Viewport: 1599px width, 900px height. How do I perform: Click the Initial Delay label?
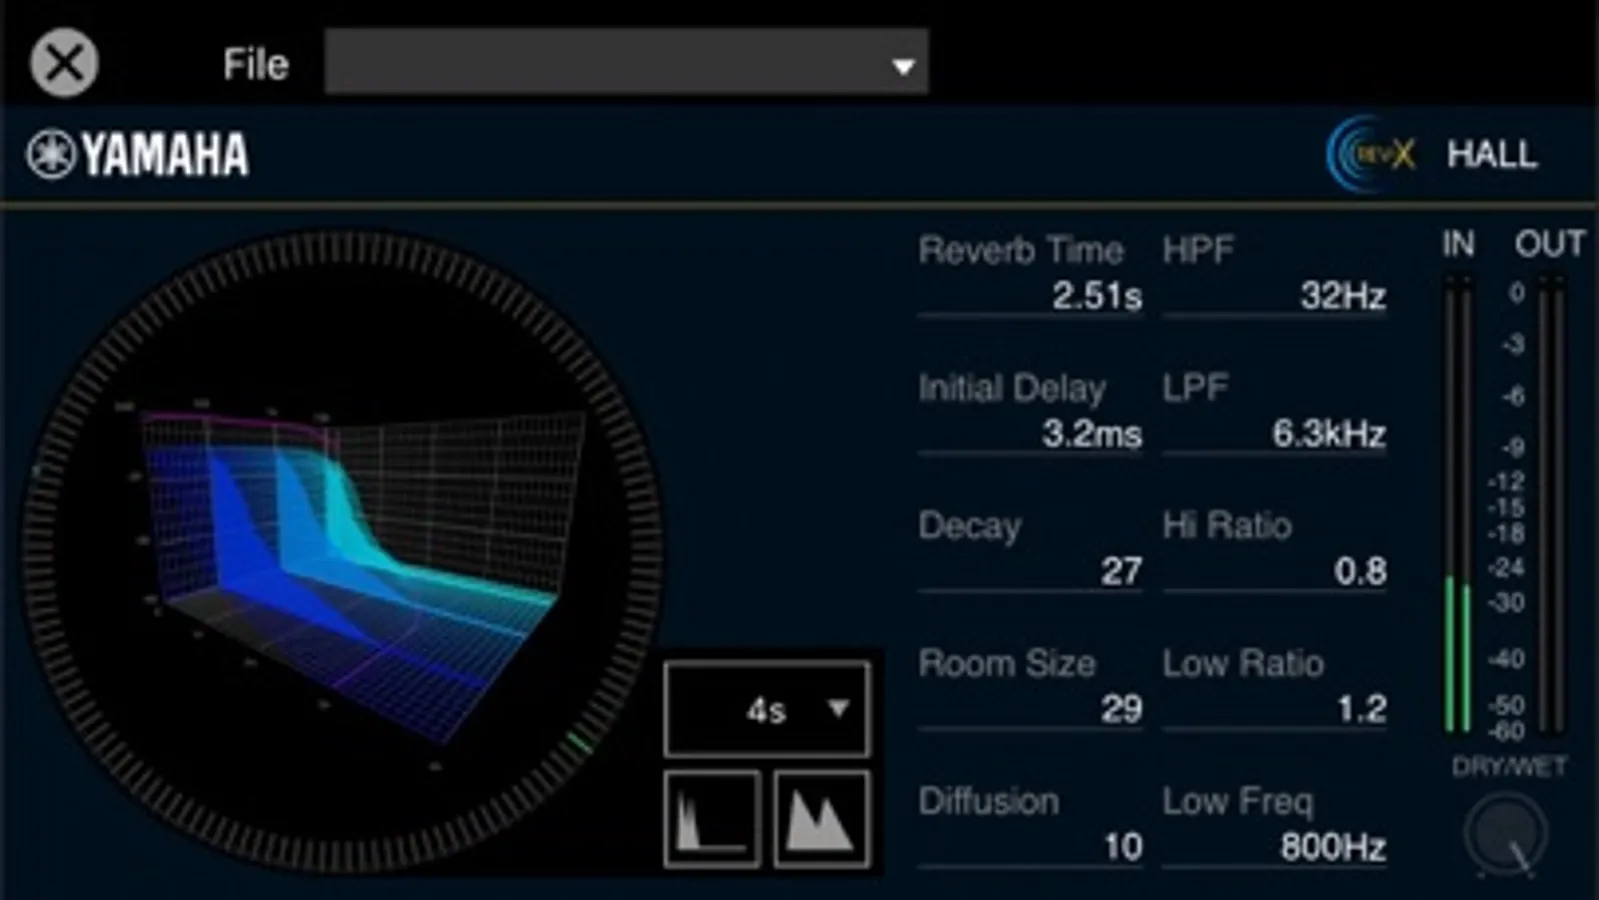[x=1012, y=388]
